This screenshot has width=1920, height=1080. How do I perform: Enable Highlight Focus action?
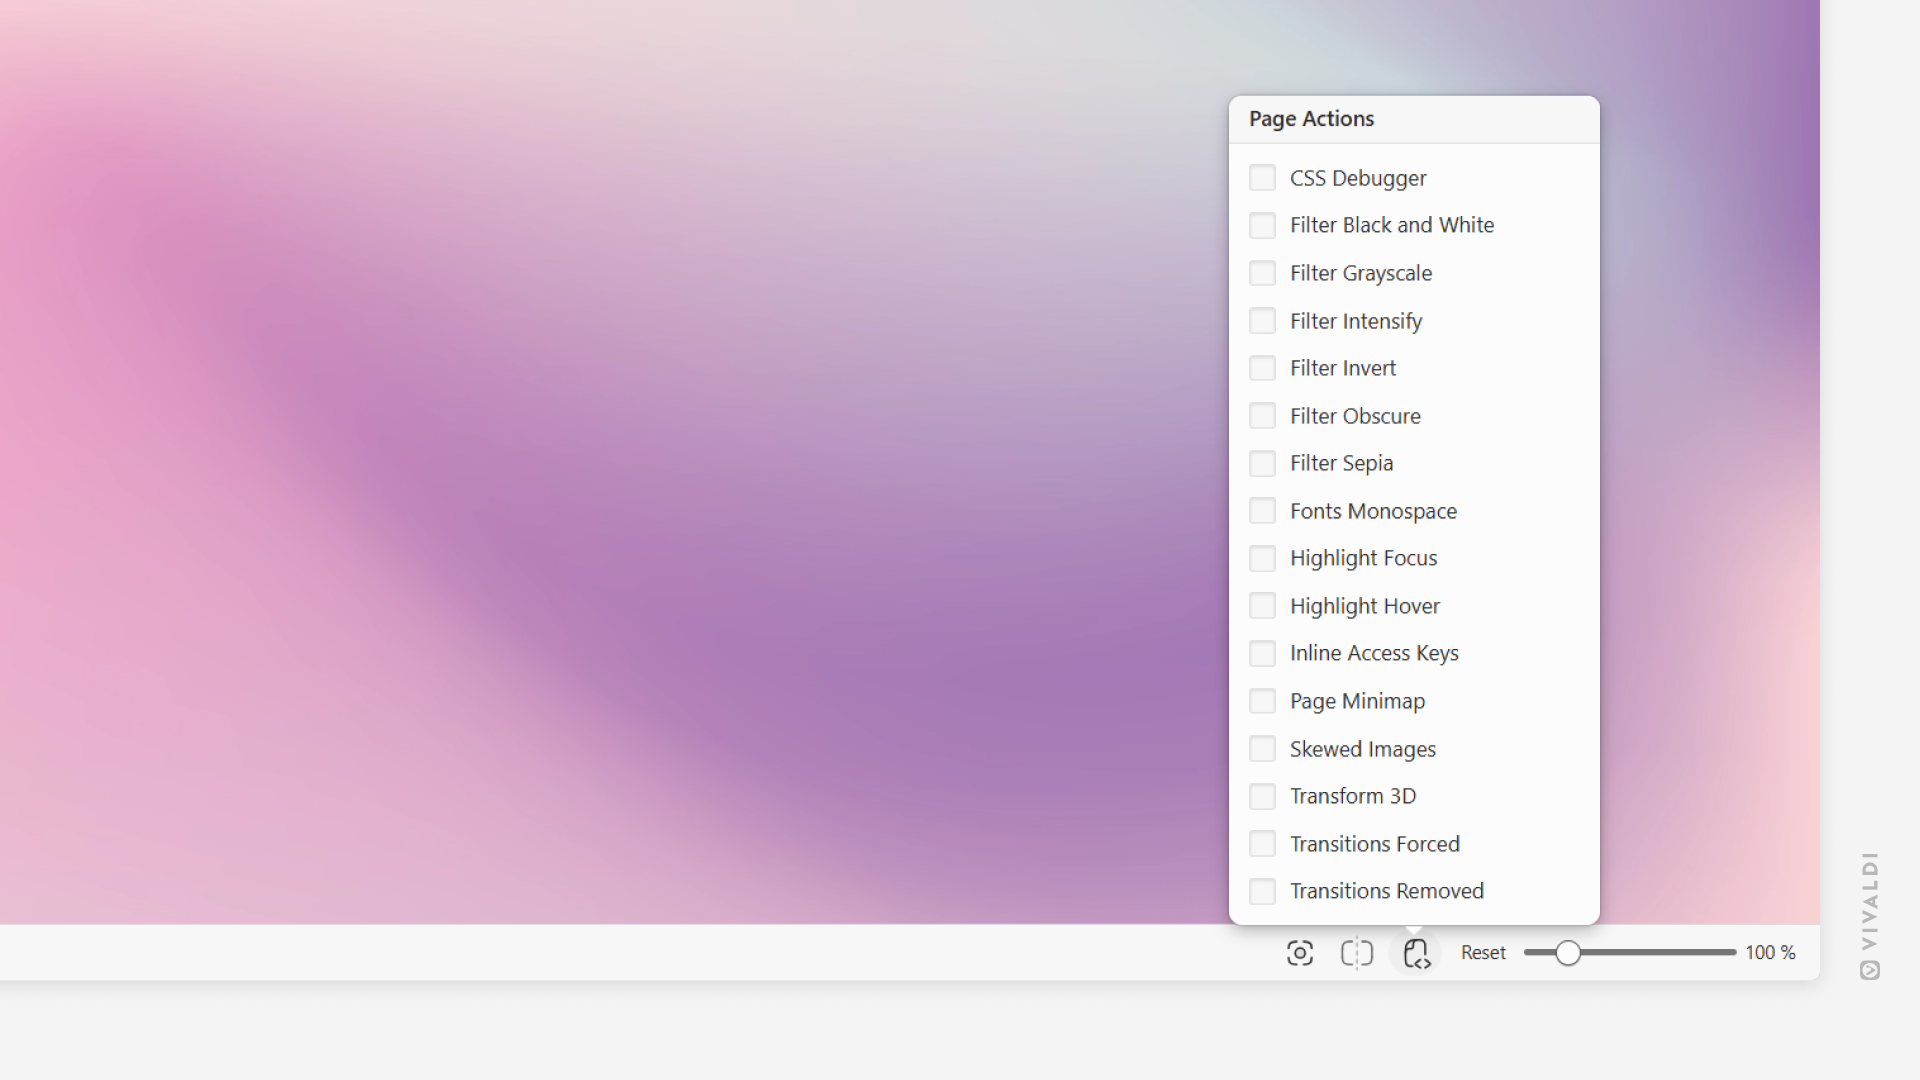pyautogui.click(x=1262, y=558)
